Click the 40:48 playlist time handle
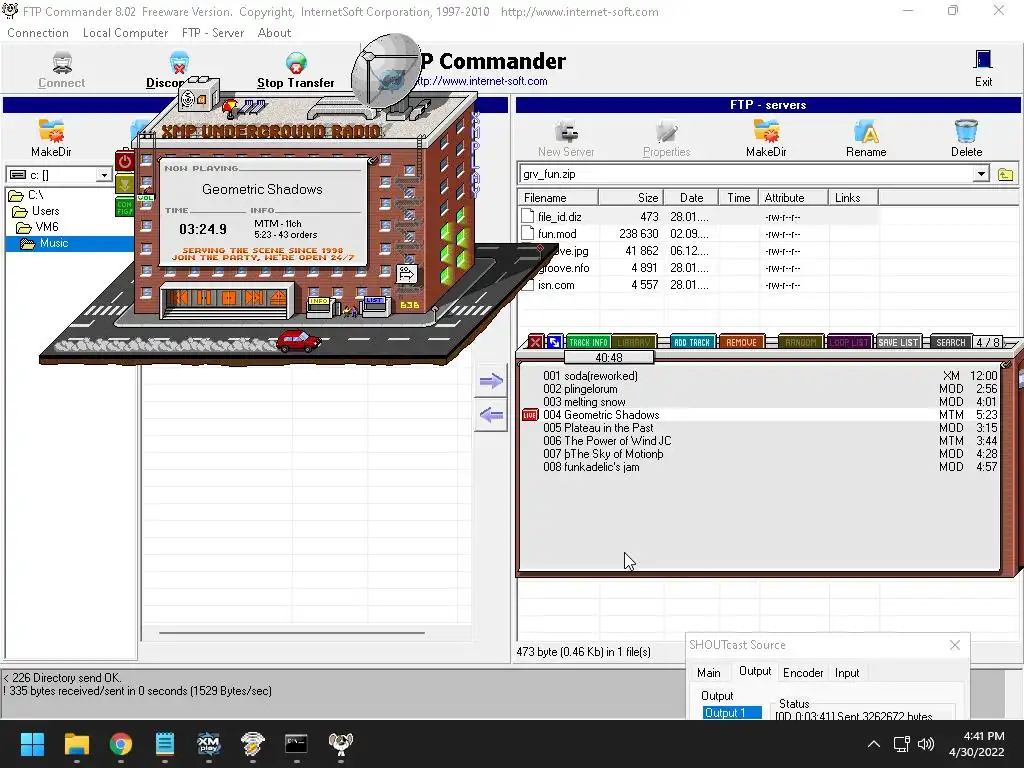The width and height of the screenshot is (1024, 768). click(609, 358)
